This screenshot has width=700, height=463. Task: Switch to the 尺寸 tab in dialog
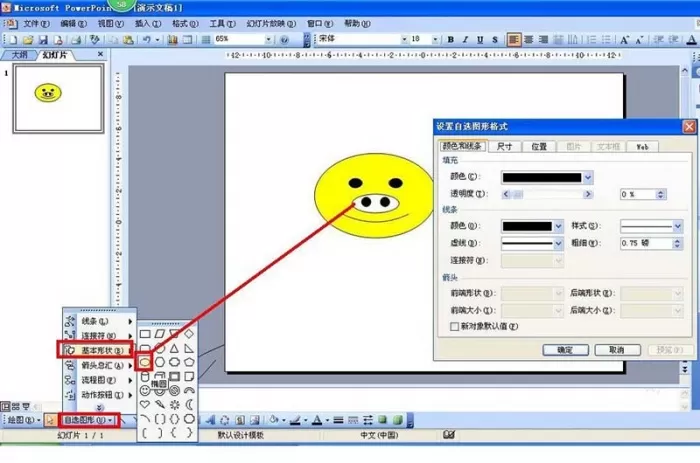click(504, 146)
